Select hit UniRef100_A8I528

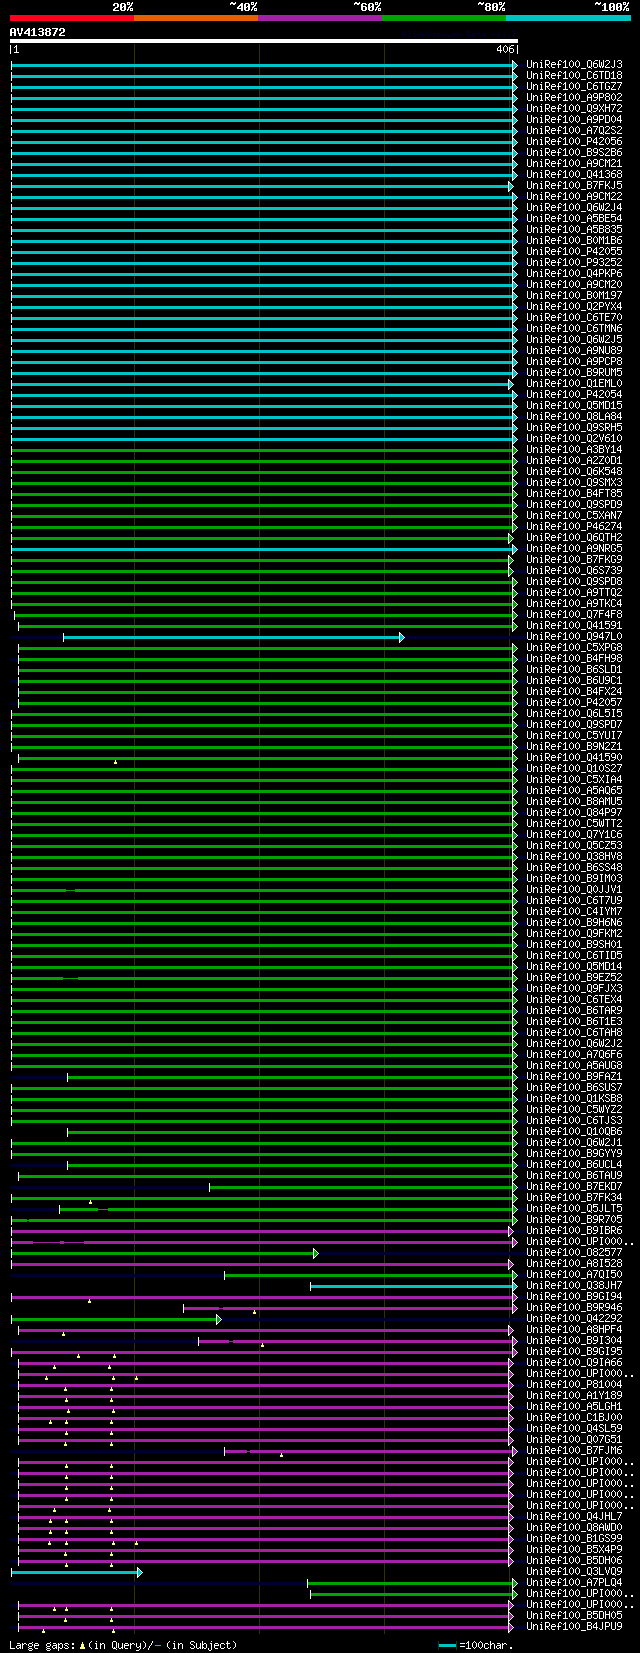pos(574,1263)
